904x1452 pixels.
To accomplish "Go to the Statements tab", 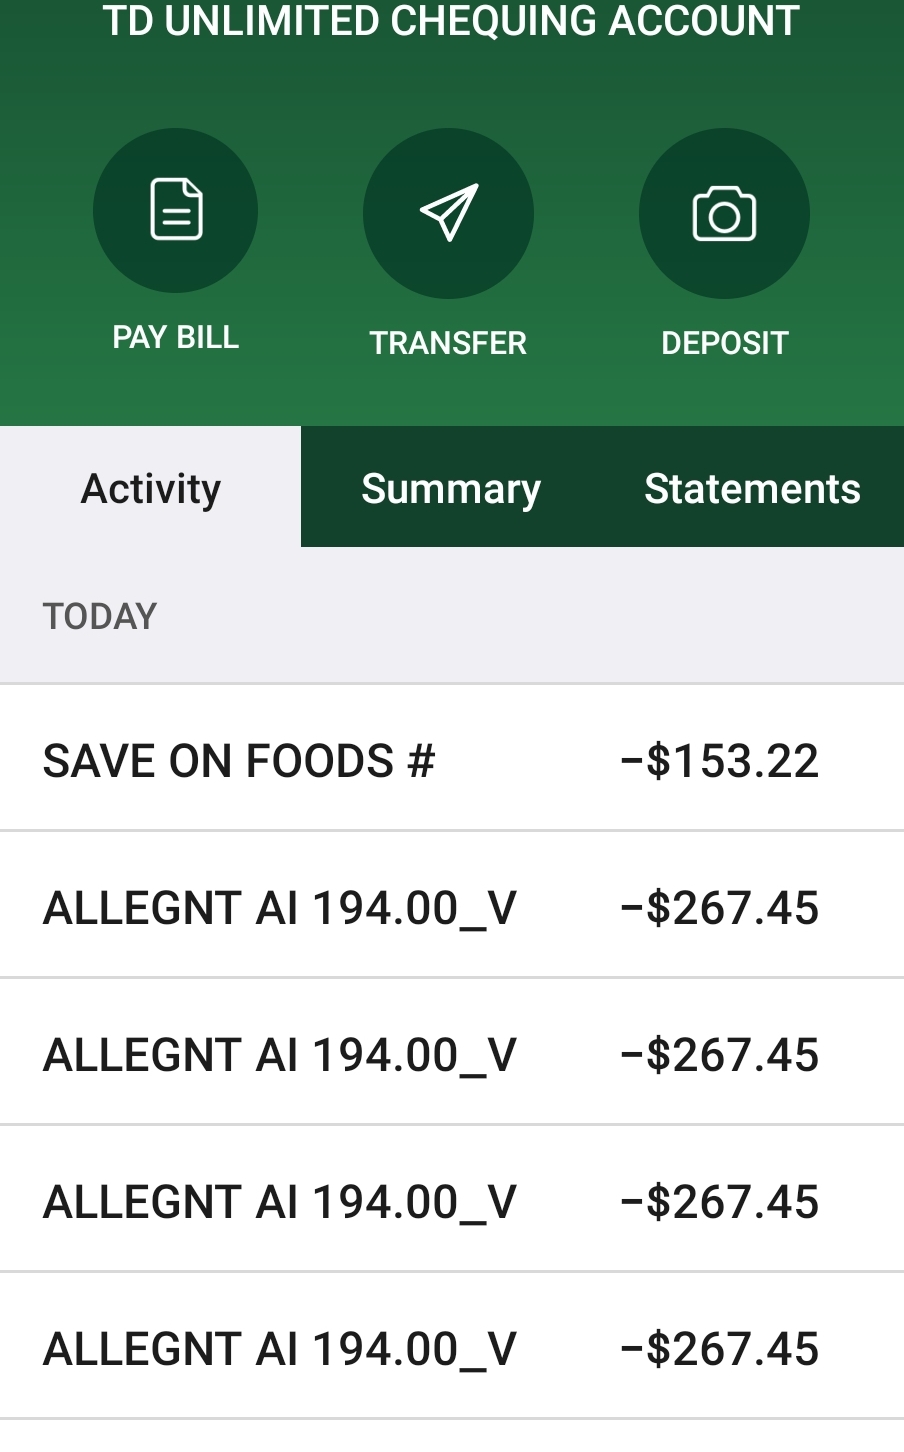I will coord(752,489).
